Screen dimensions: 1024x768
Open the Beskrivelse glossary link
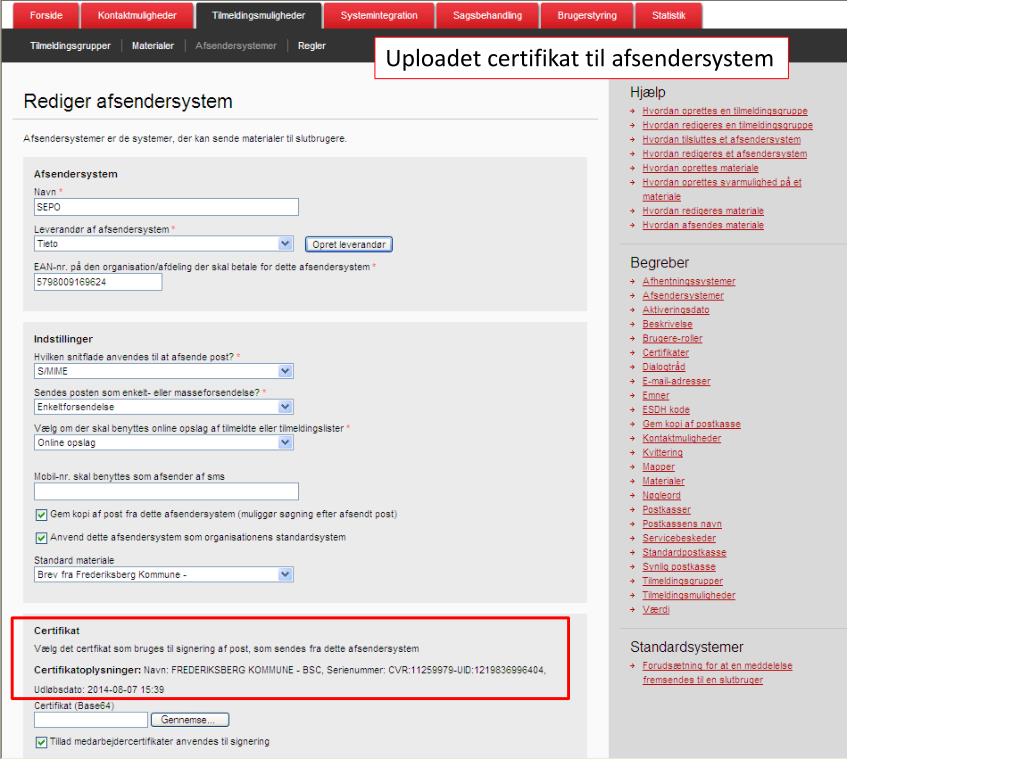667,325
